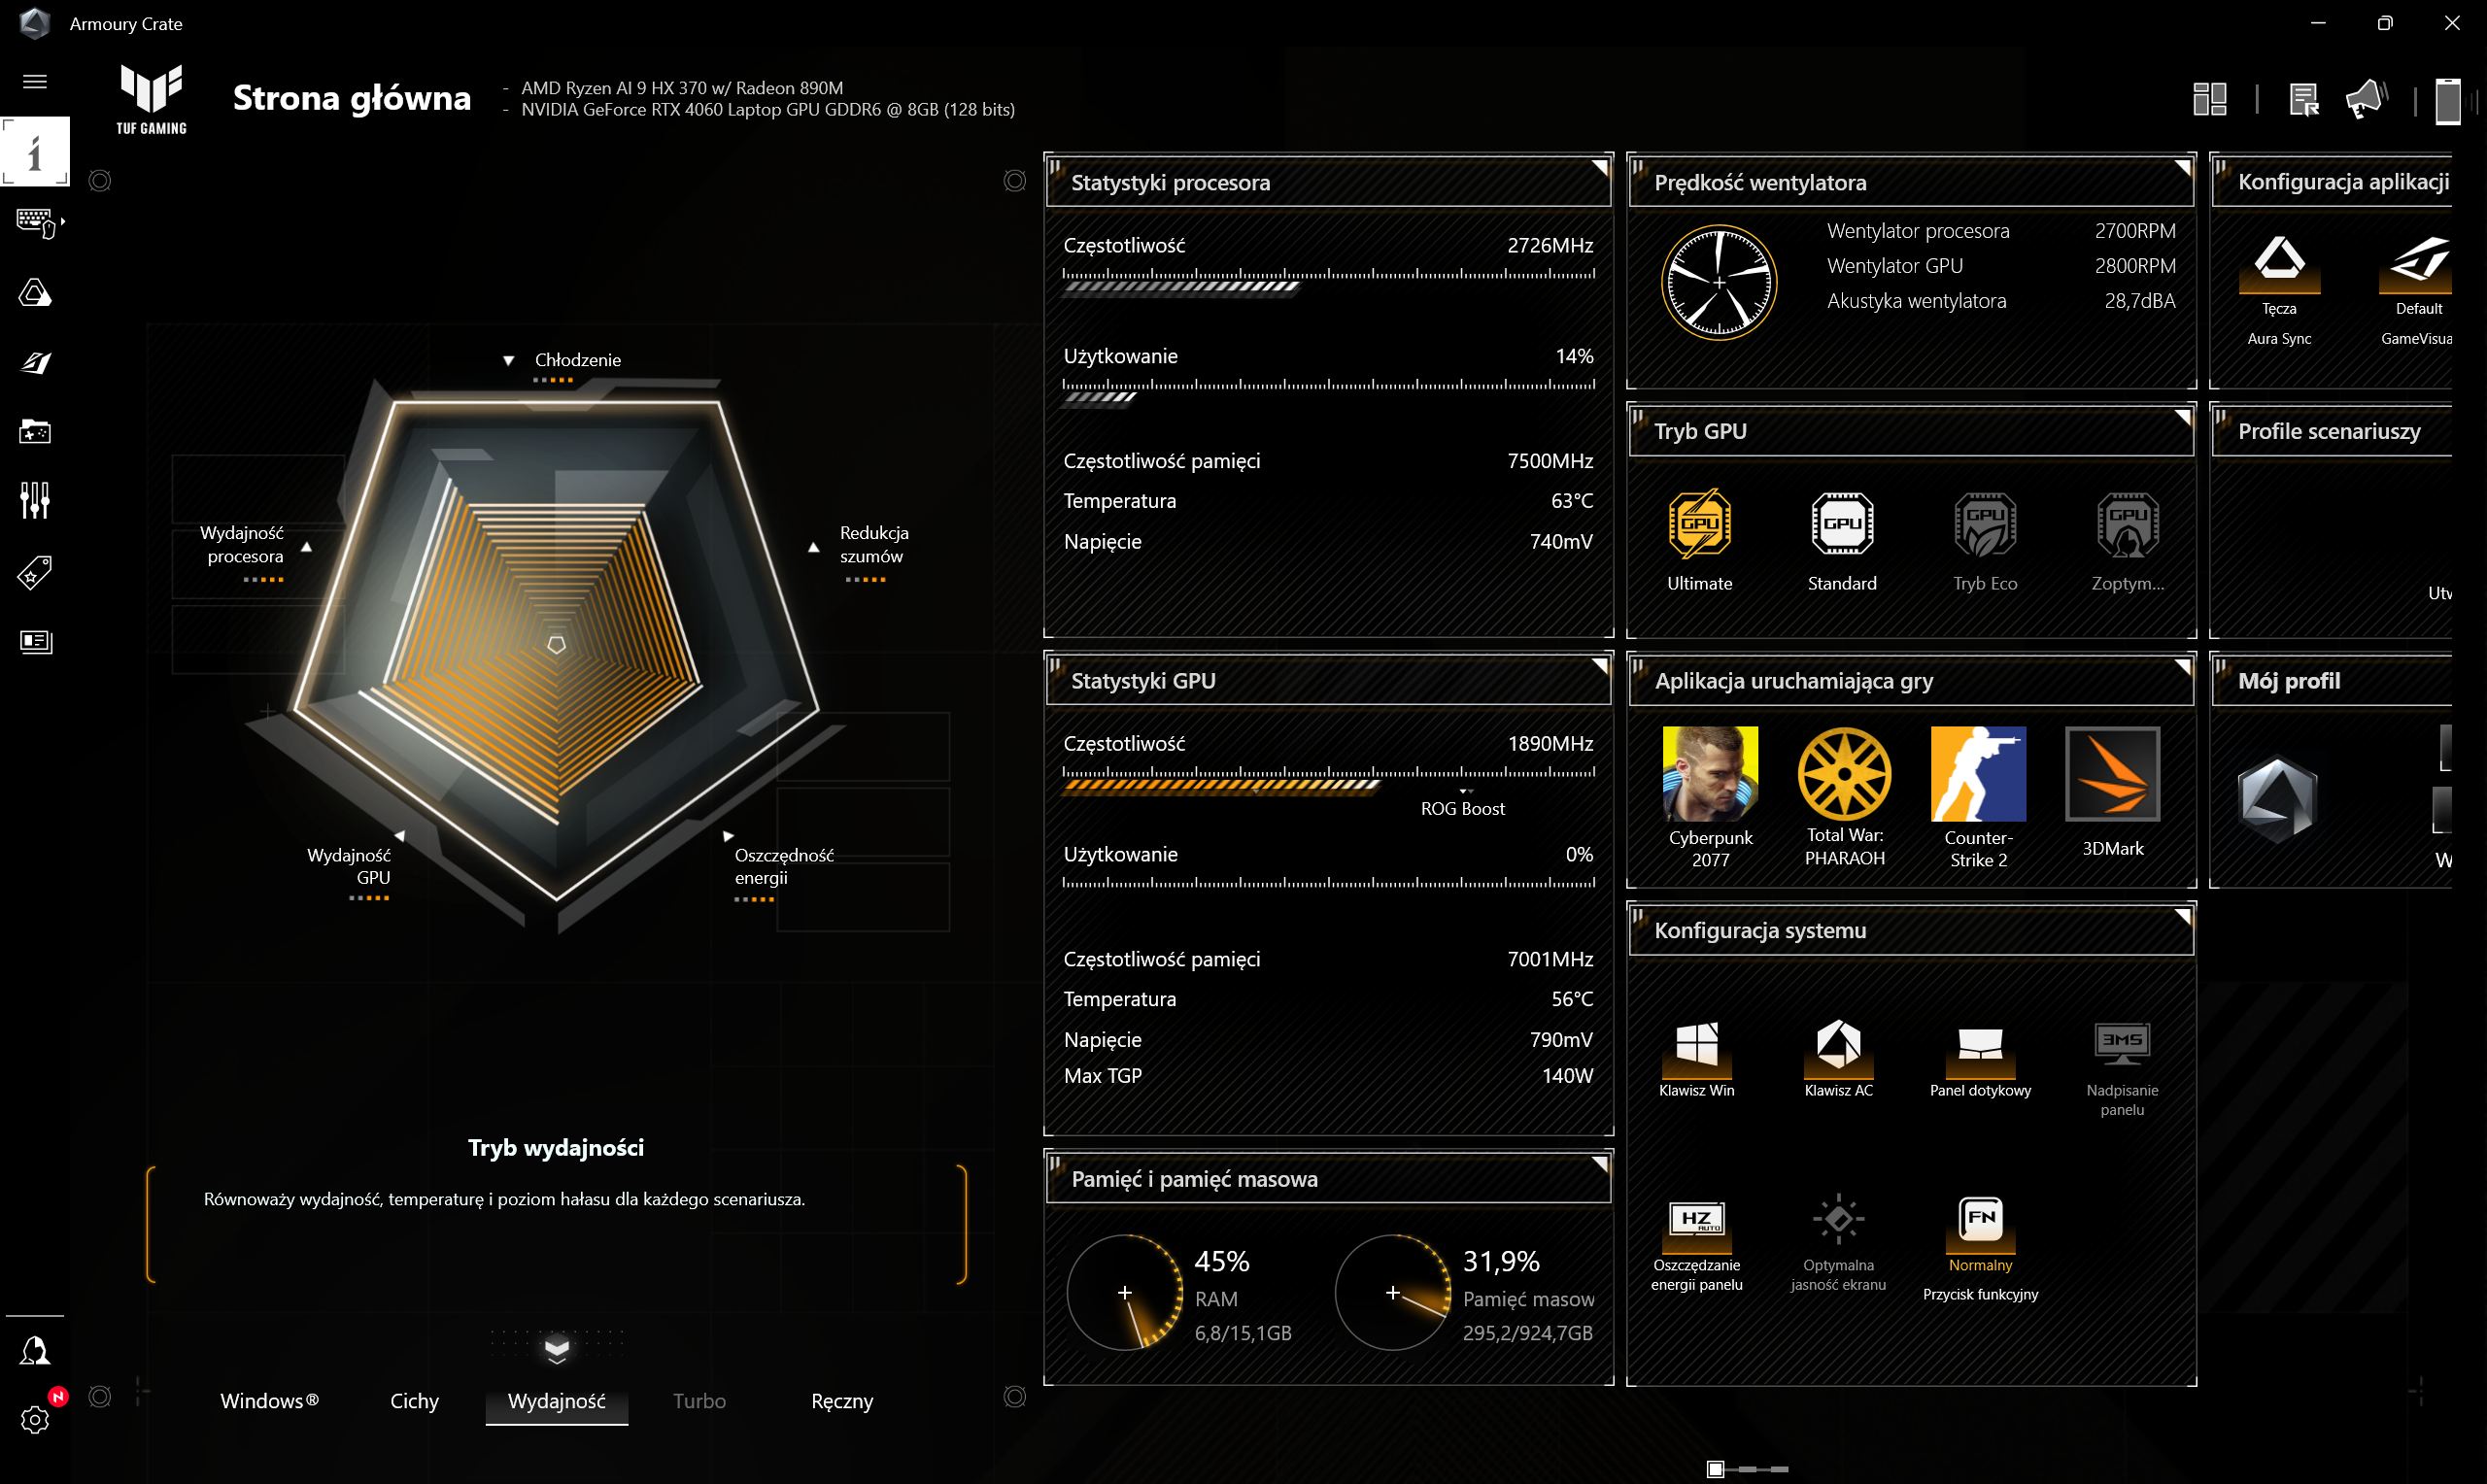The height and width of the screenshot is (1484, 2487).
Task: Open the hamburger menu
Action: (35, 82)
